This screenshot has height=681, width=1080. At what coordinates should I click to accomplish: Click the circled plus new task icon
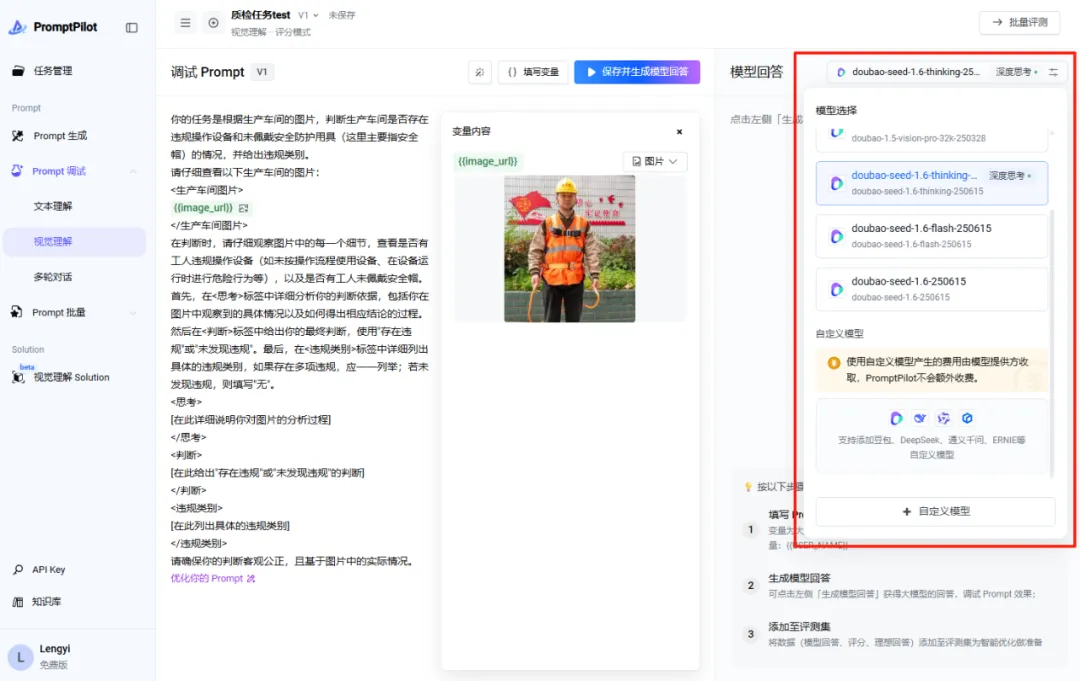pos(214,23)
